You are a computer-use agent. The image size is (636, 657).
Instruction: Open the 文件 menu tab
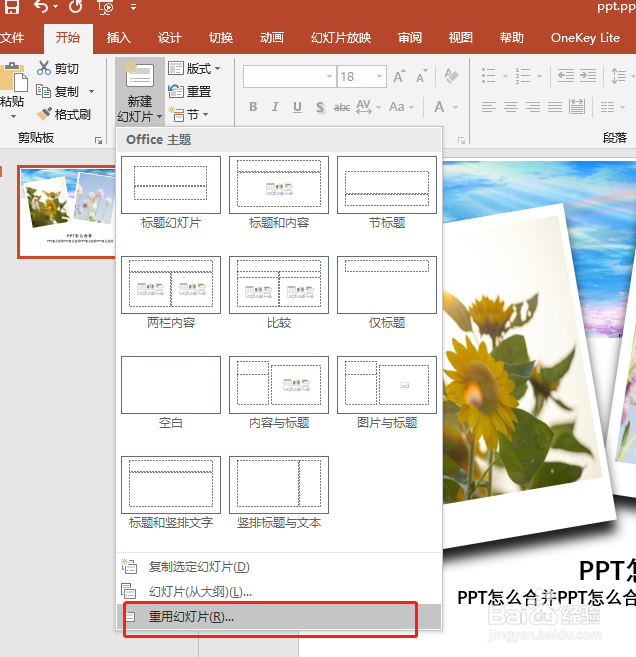(12, 38)
